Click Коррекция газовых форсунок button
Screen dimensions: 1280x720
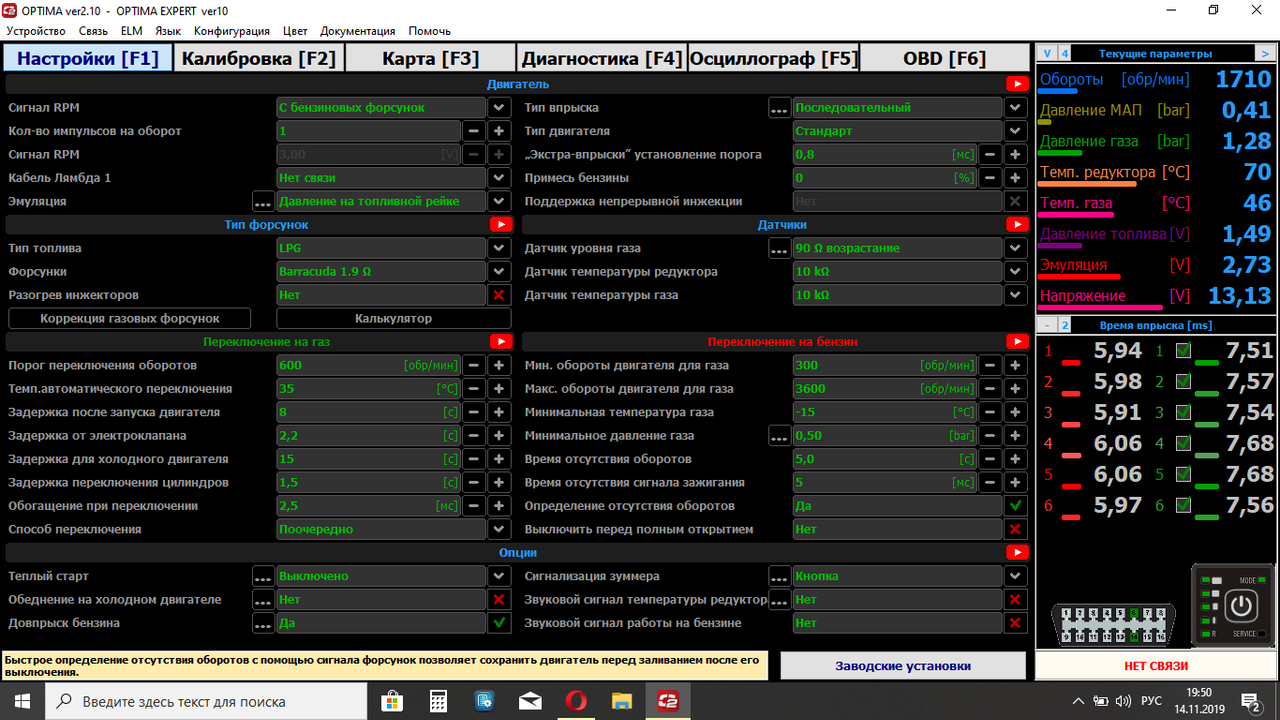coord(130,319)
